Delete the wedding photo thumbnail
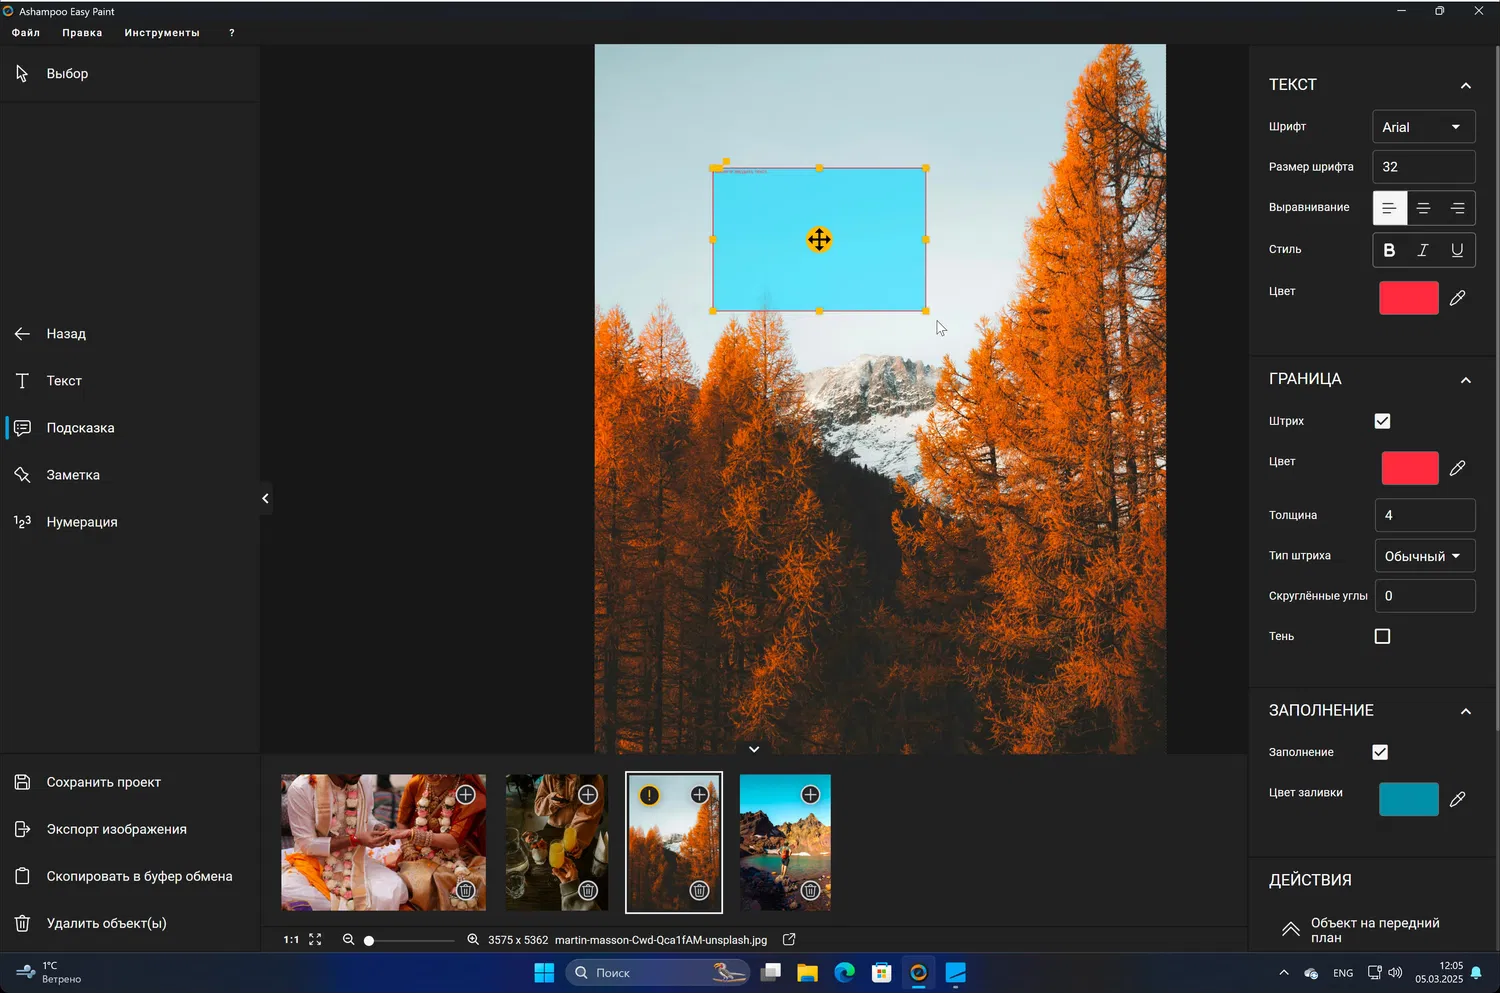 465,890
